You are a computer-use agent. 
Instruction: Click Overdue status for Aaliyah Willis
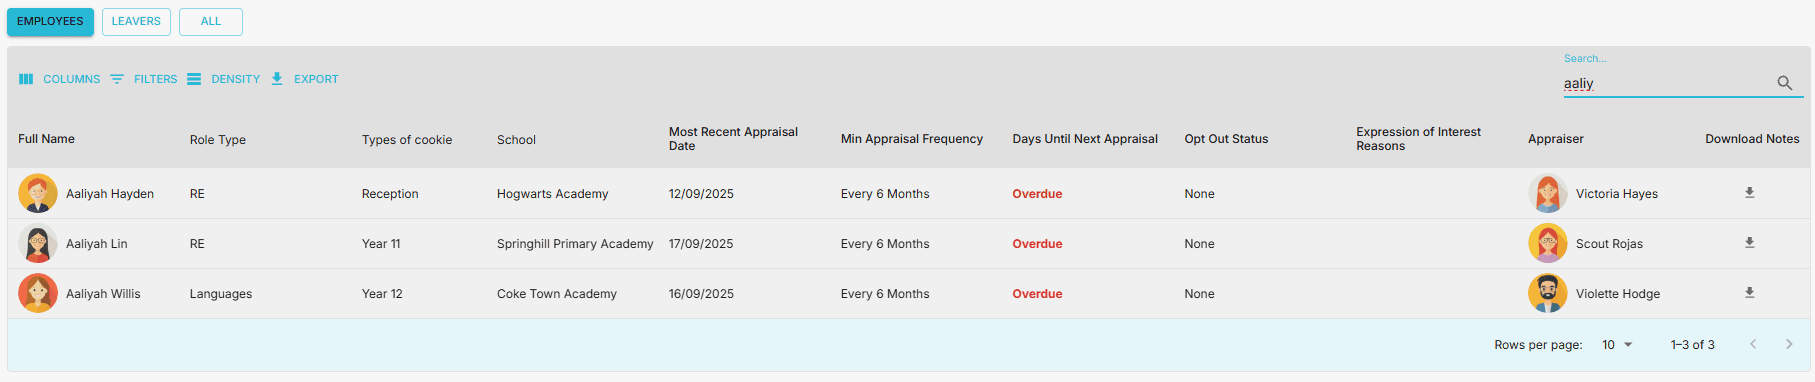coord(1037,294)
